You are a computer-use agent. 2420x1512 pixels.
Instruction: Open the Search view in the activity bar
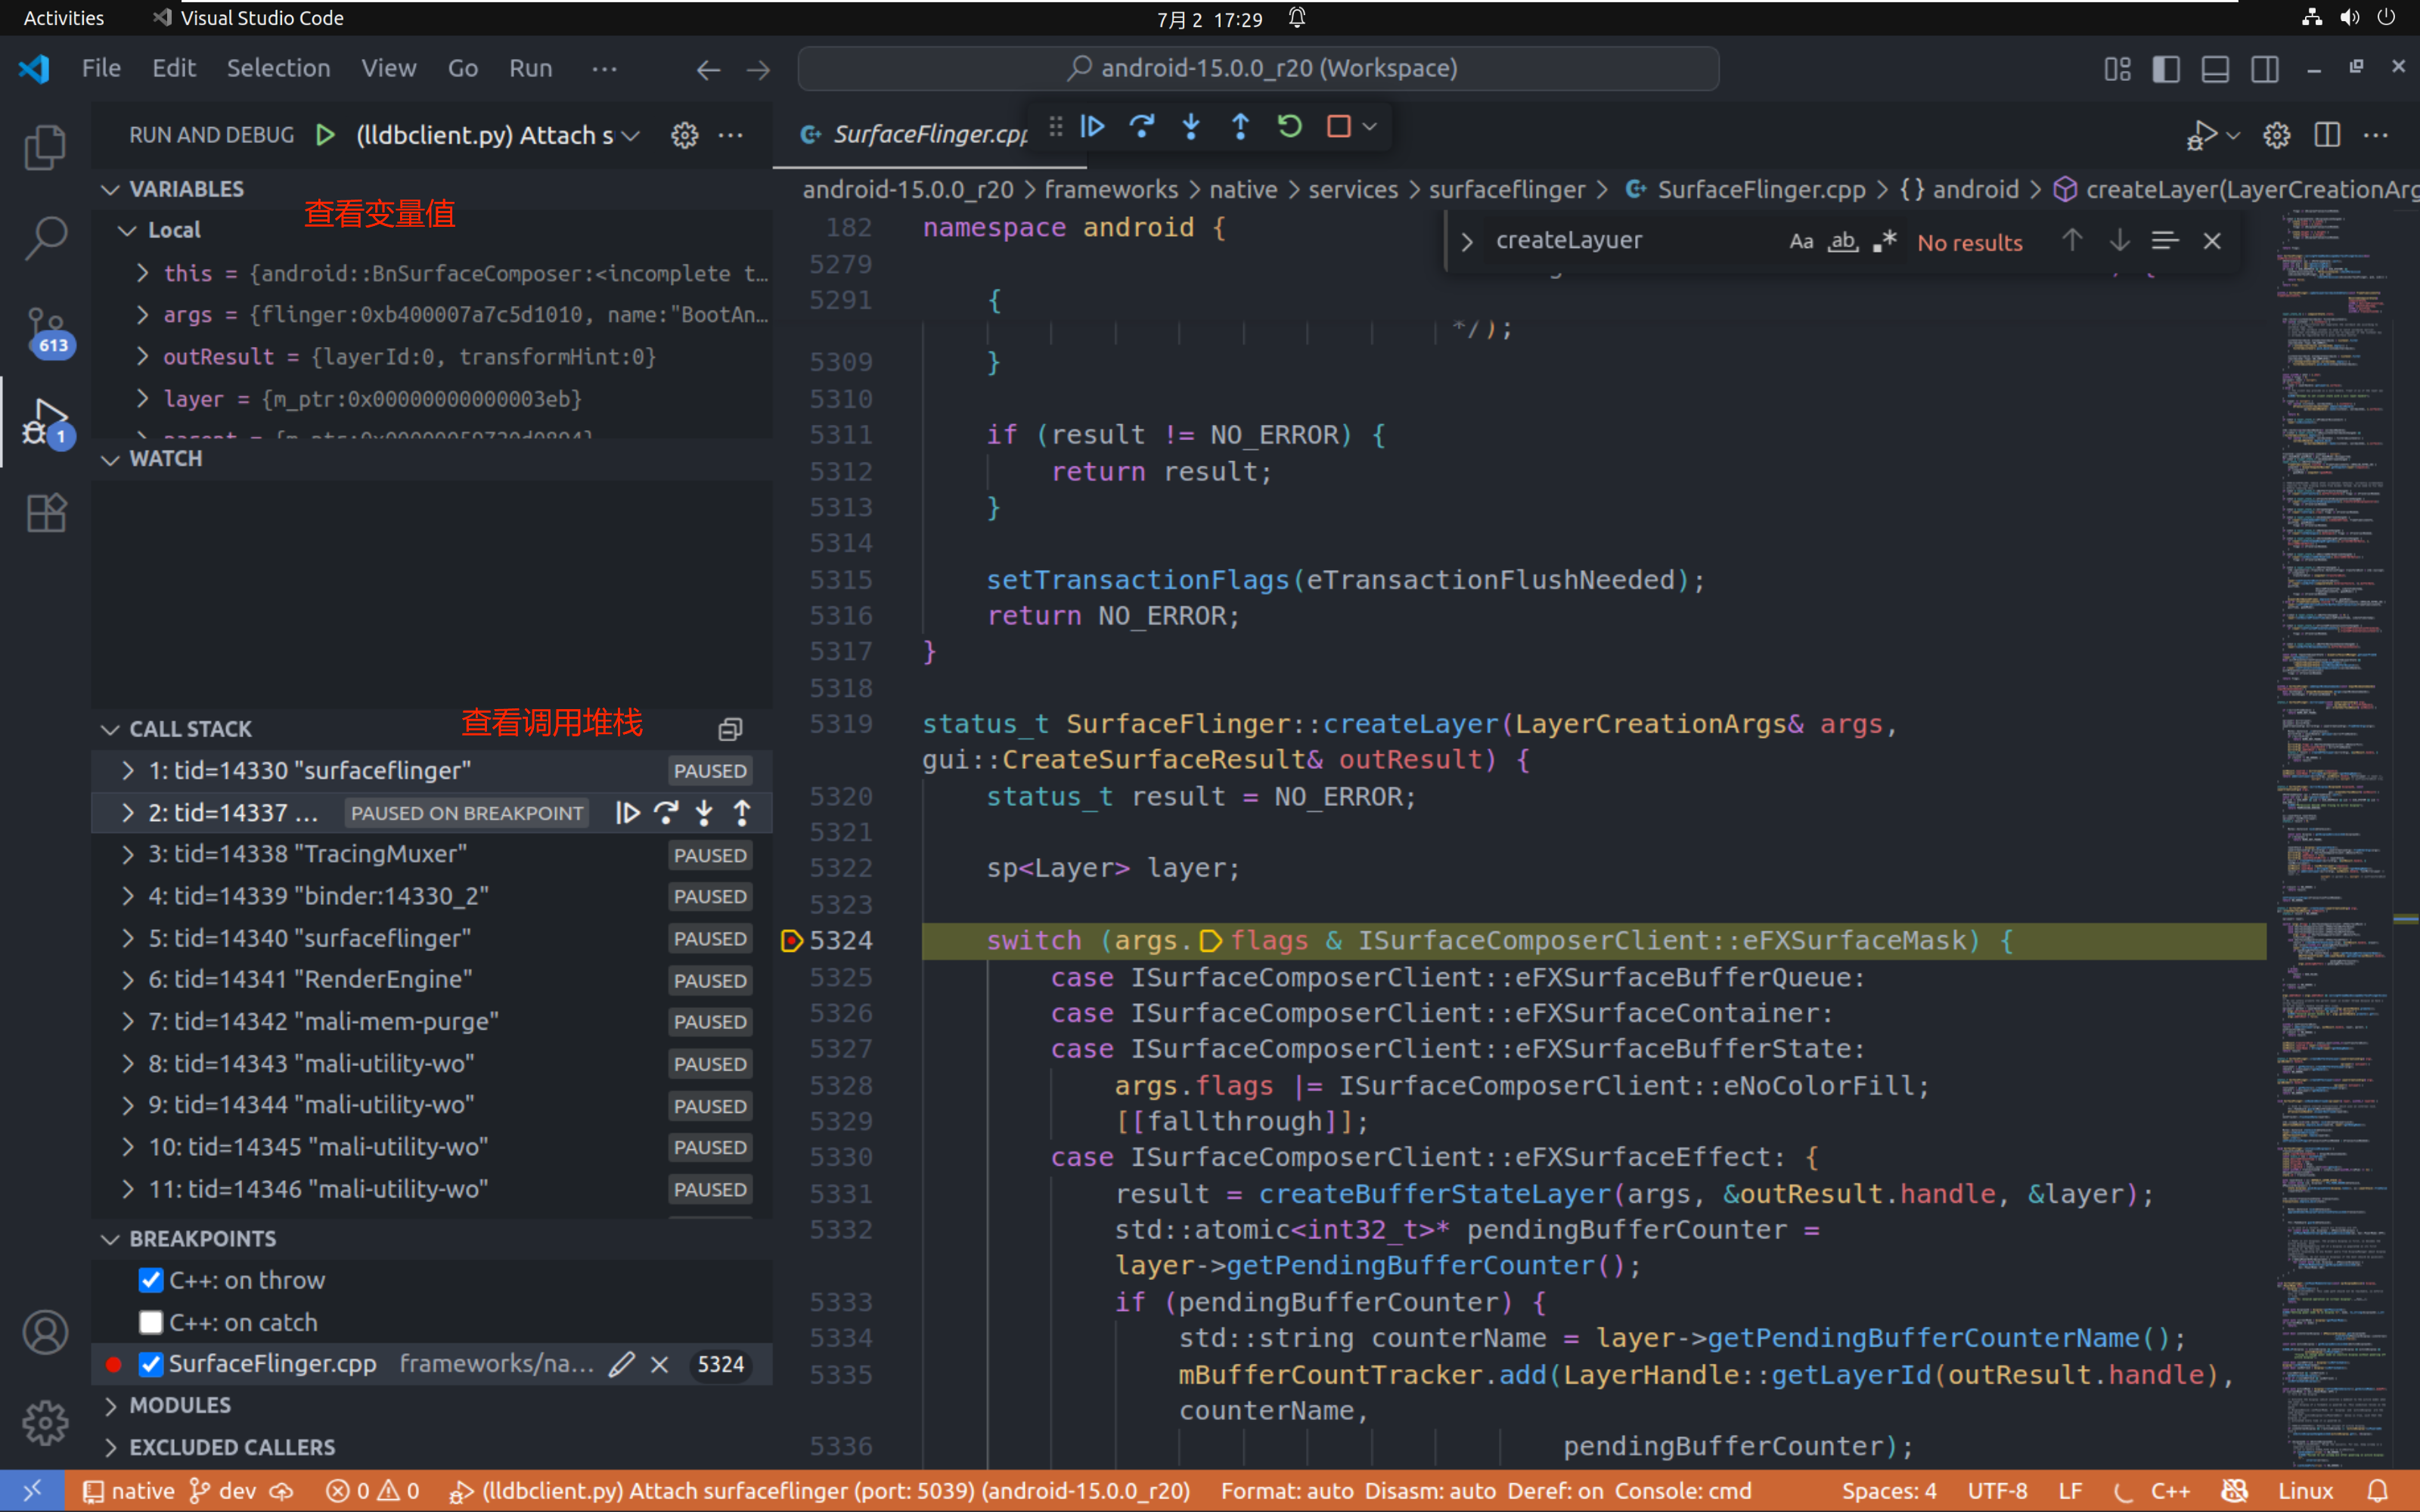45,238
